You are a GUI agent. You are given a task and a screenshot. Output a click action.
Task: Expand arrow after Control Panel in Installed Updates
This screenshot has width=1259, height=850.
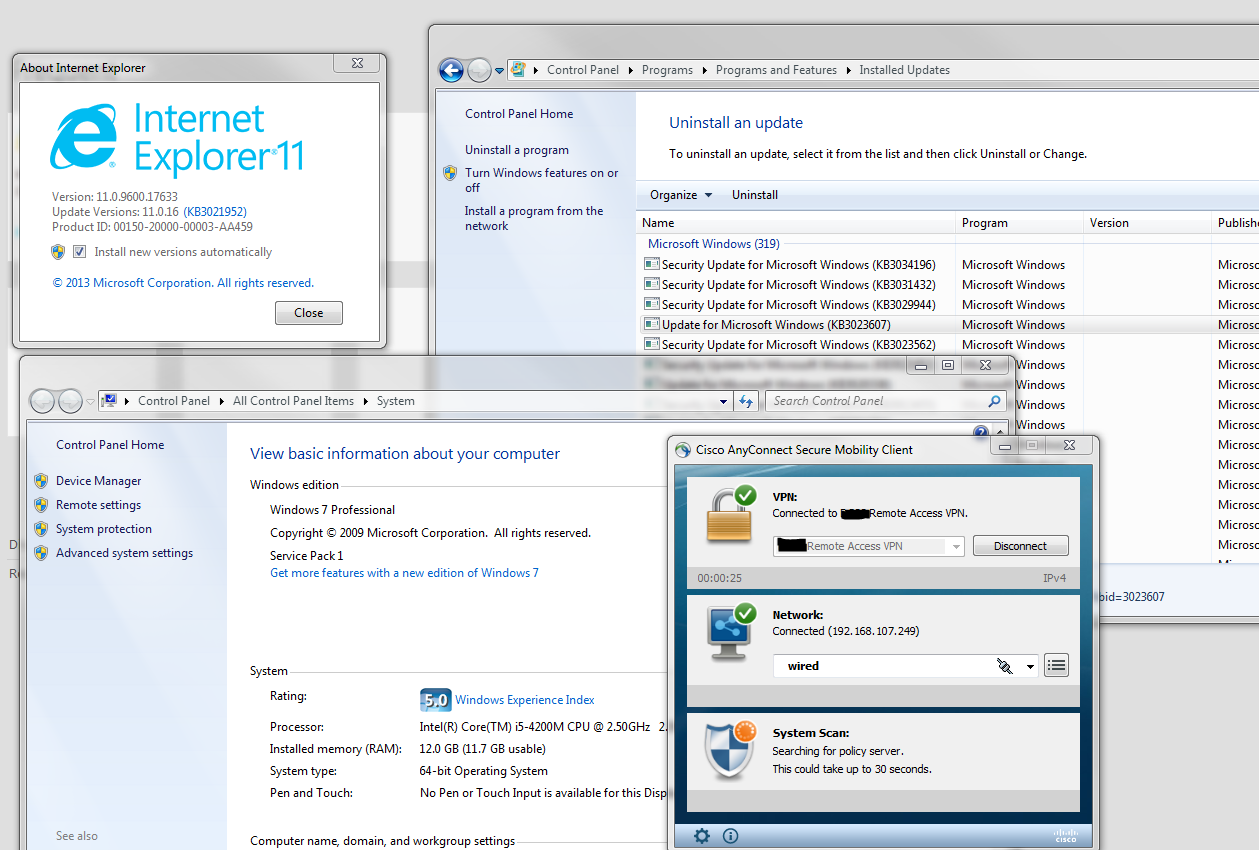[631, 70]
